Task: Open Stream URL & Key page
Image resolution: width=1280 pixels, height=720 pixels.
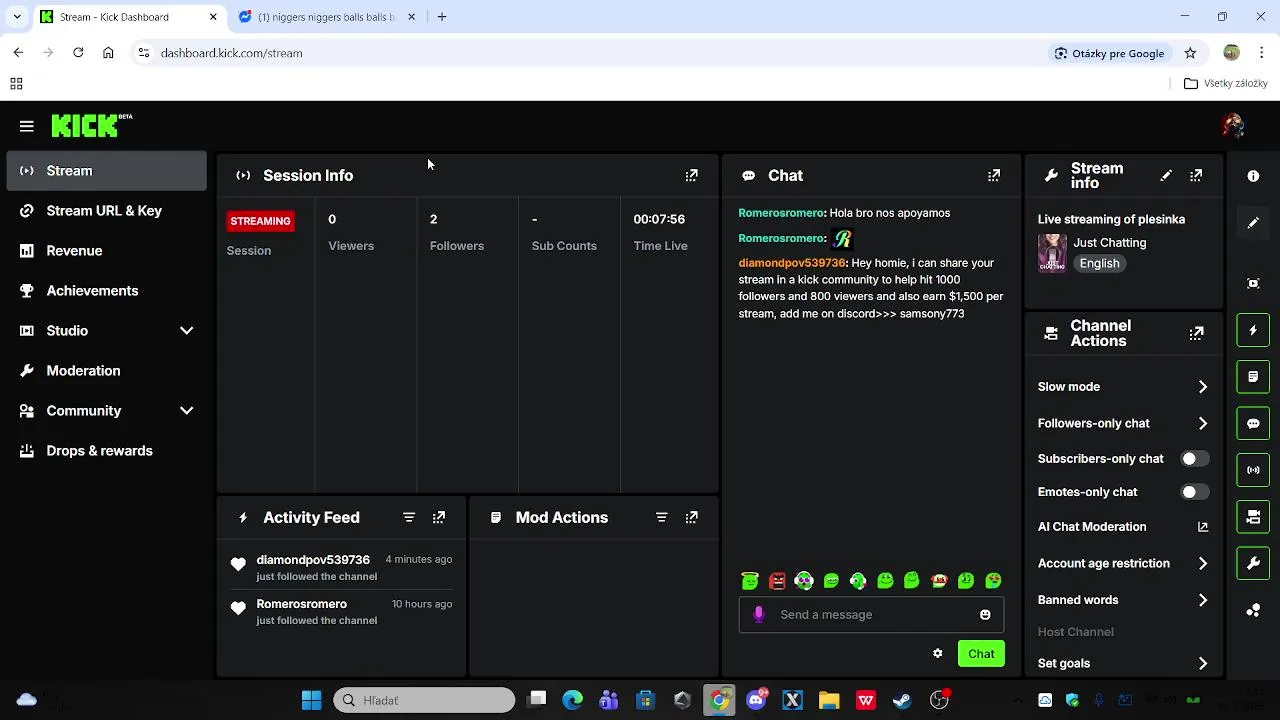Action: click(x=106, y=211)
